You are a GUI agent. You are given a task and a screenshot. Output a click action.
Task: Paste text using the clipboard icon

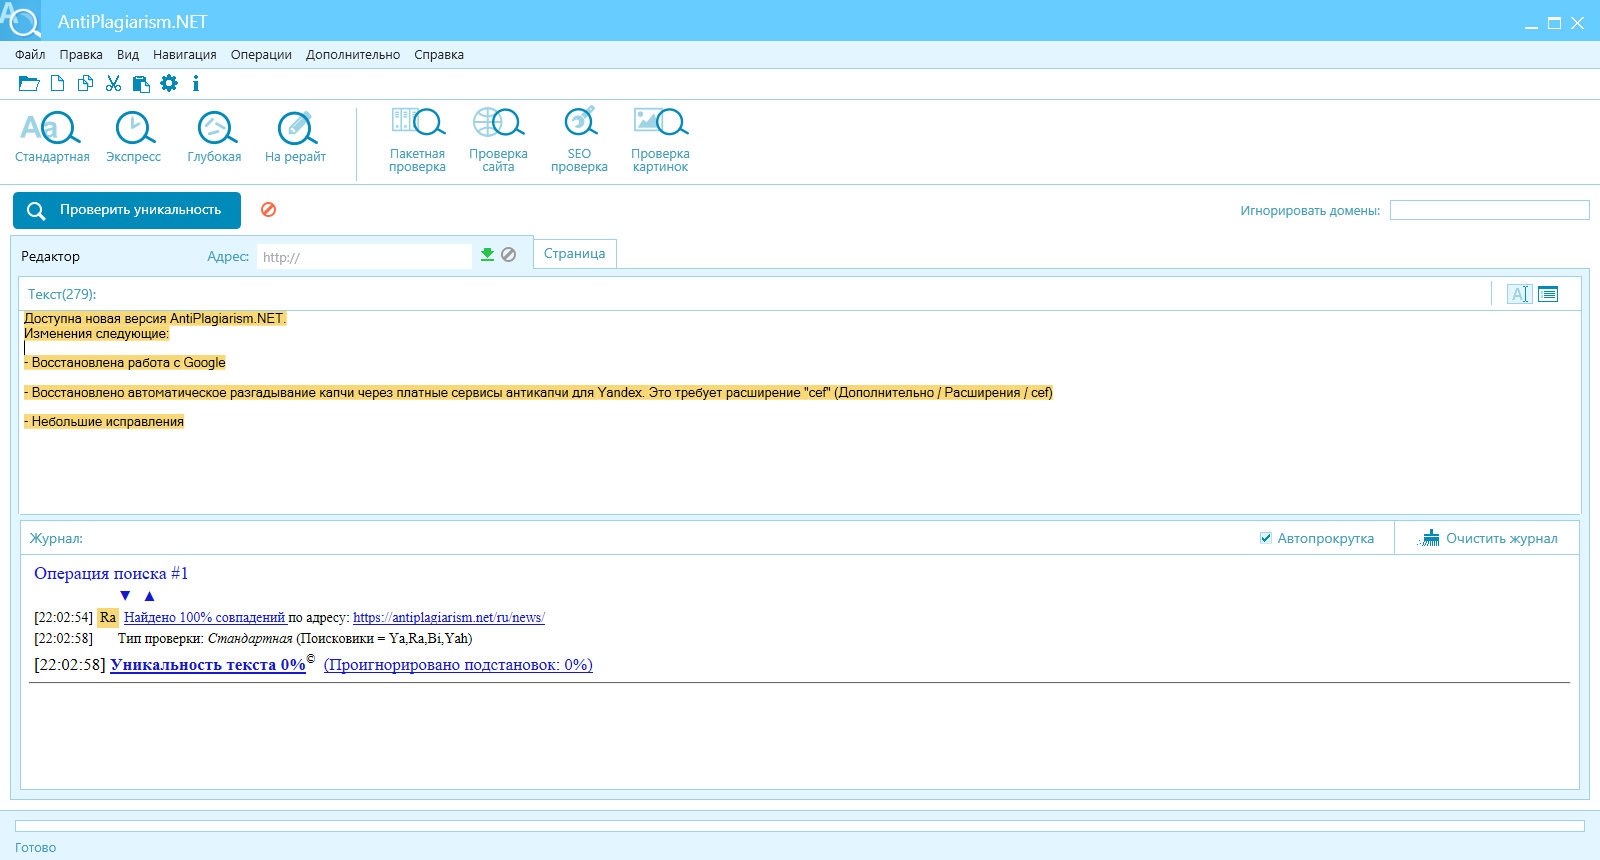(141, 84)
